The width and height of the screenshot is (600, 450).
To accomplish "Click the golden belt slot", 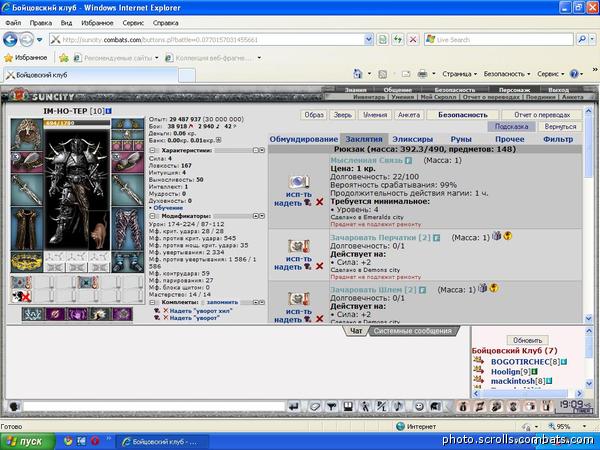I will (x=27, y=262).
